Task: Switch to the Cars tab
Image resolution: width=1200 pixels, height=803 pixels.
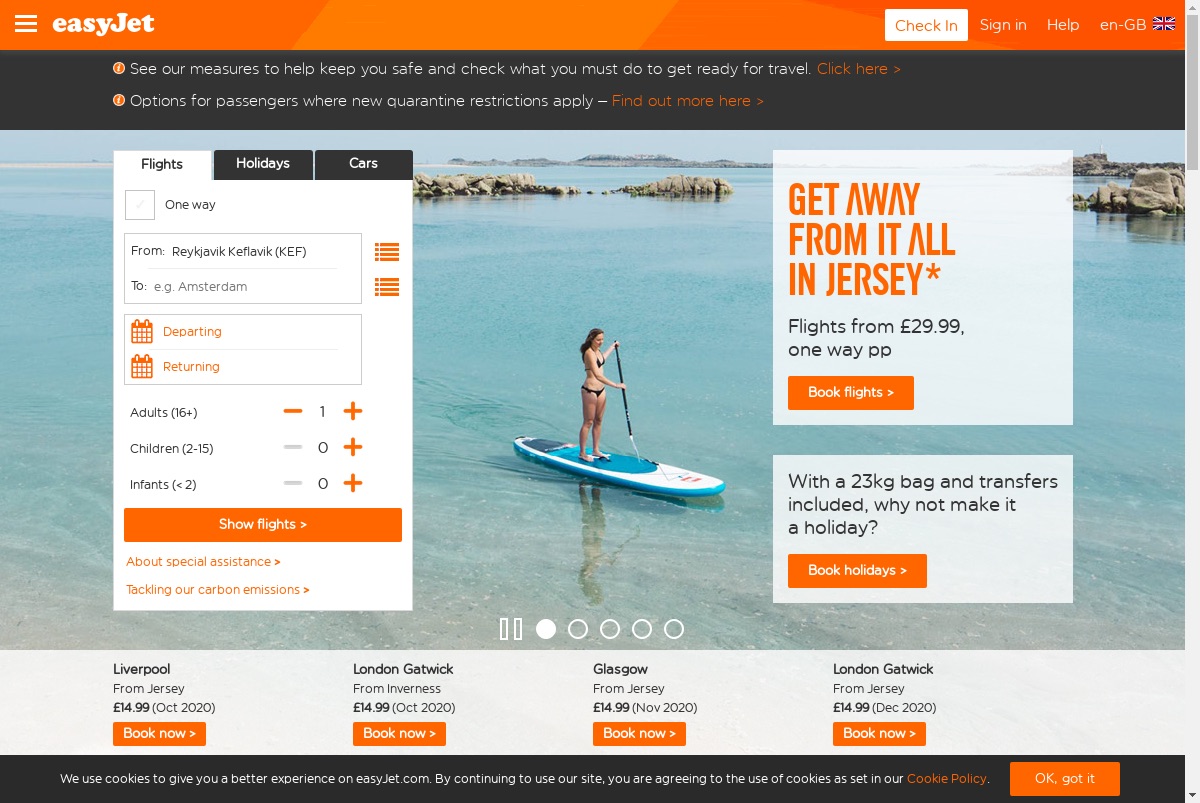Action: 364,164
